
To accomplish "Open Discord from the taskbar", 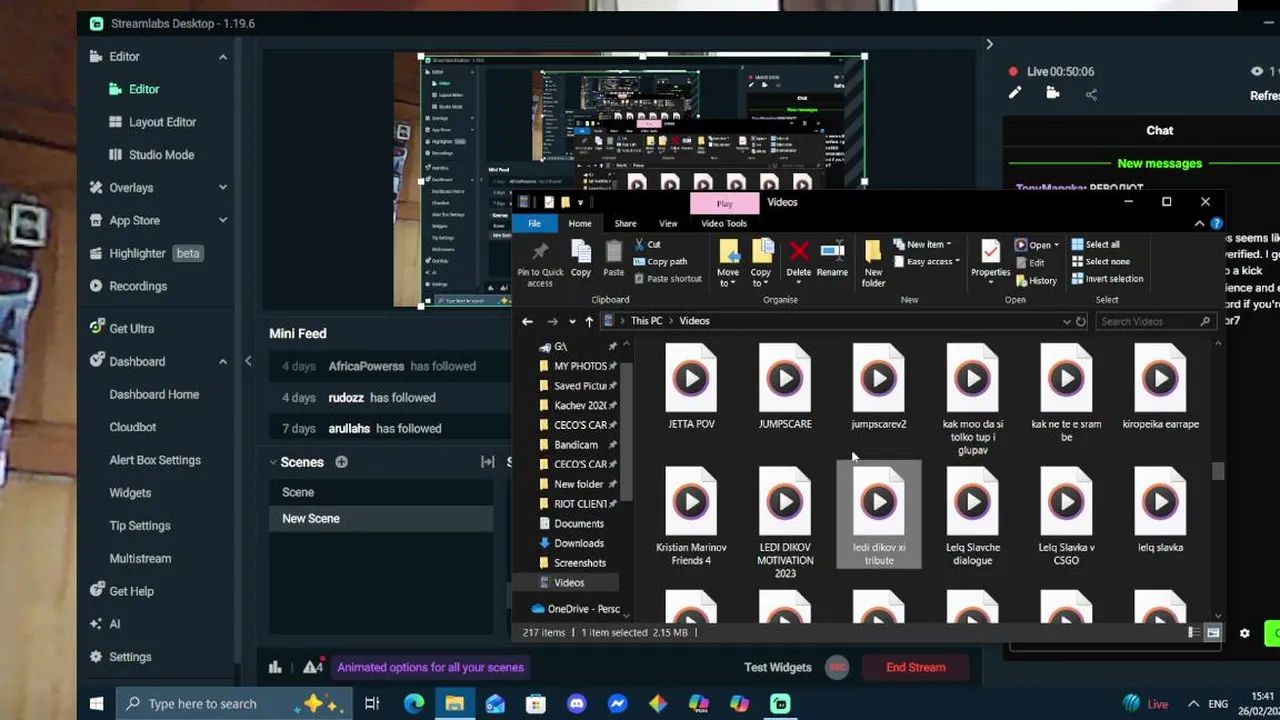I will [576, 704].
